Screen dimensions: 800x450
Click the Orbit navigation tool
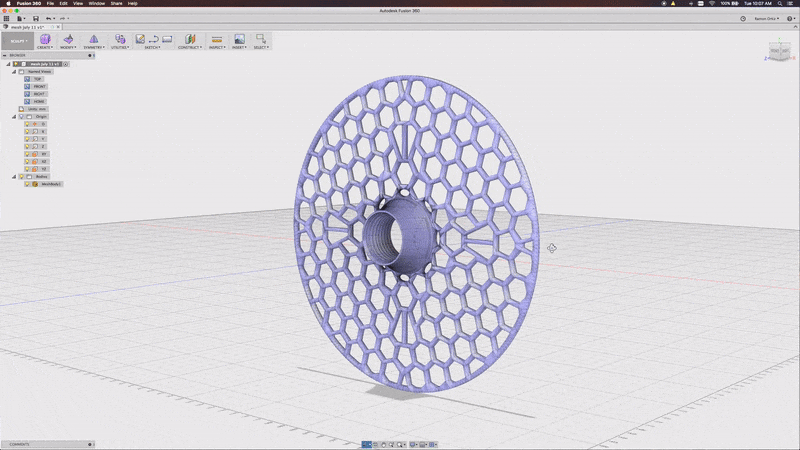tap(366, 445)
